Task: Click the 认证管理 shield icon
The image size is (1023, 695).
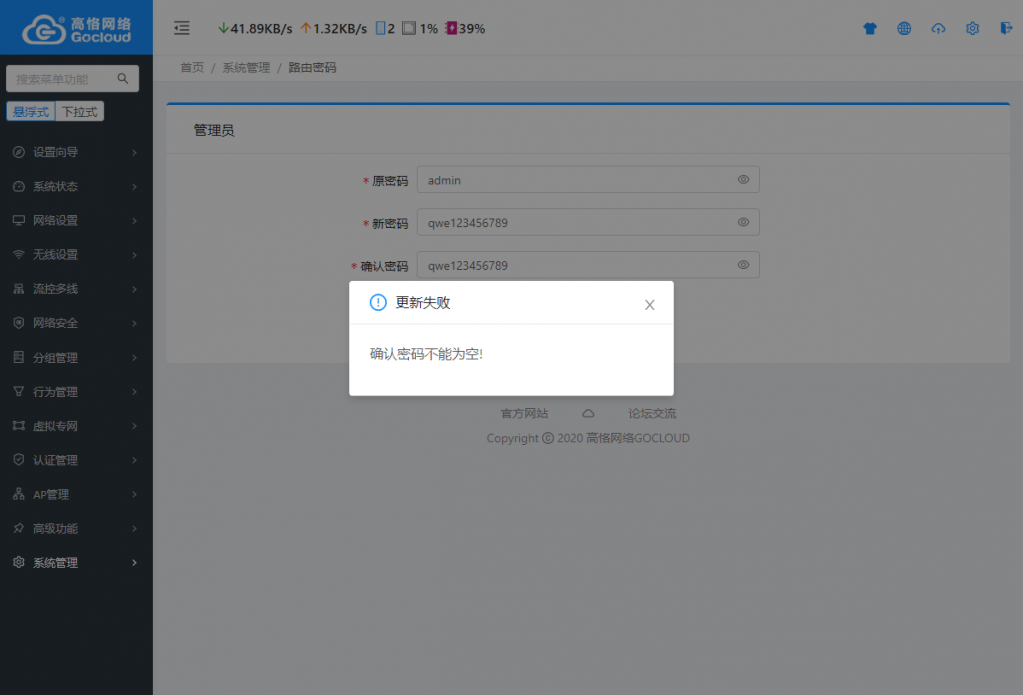Action: click(19, 459)
